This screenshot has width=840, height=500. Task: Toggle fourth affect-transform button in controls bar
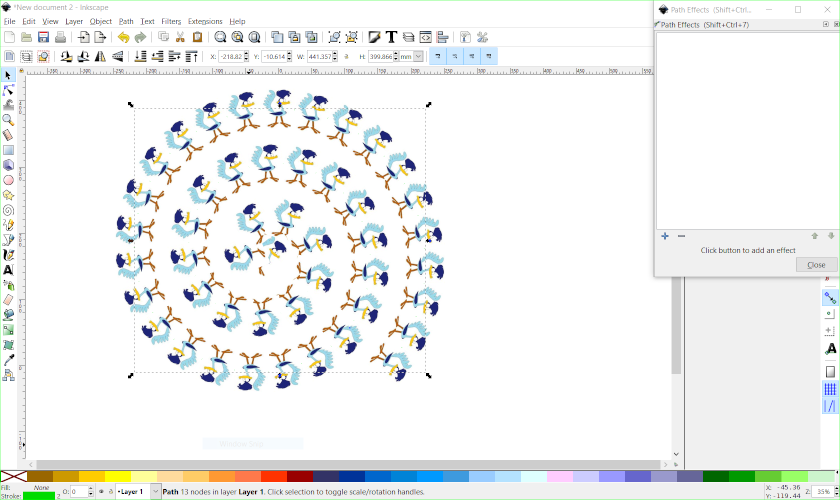(489, 56)
